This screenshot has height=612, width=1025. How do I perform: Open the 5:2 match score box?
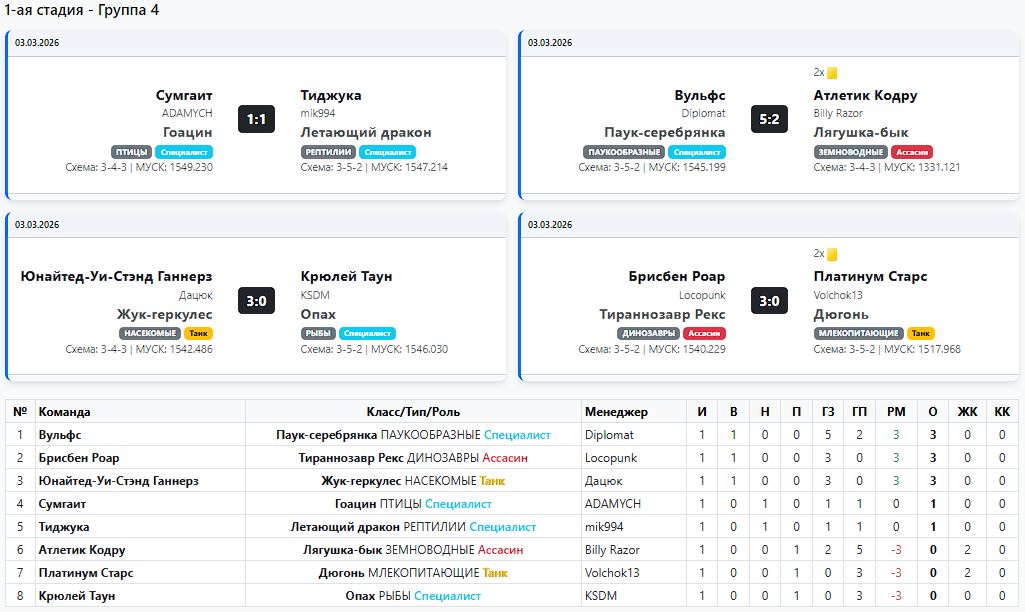pyautogui.click(x=769, y=120)
